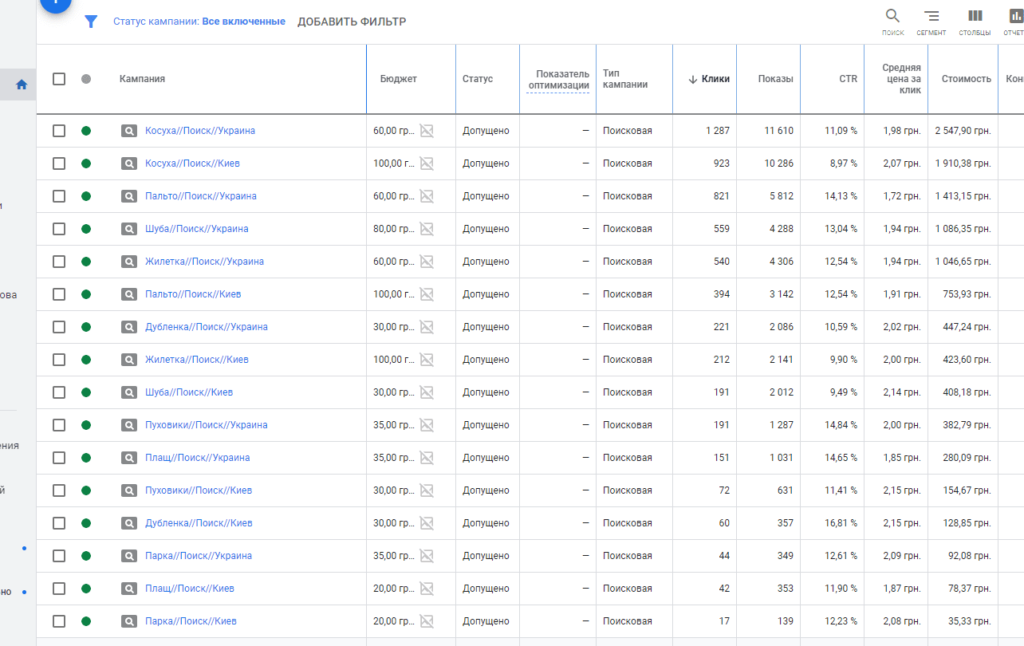This screenshot has height=646, width=1024.
Task: Check the Косуха//Поиск//Киев row checkbox
Action: (x=59, y=163)
